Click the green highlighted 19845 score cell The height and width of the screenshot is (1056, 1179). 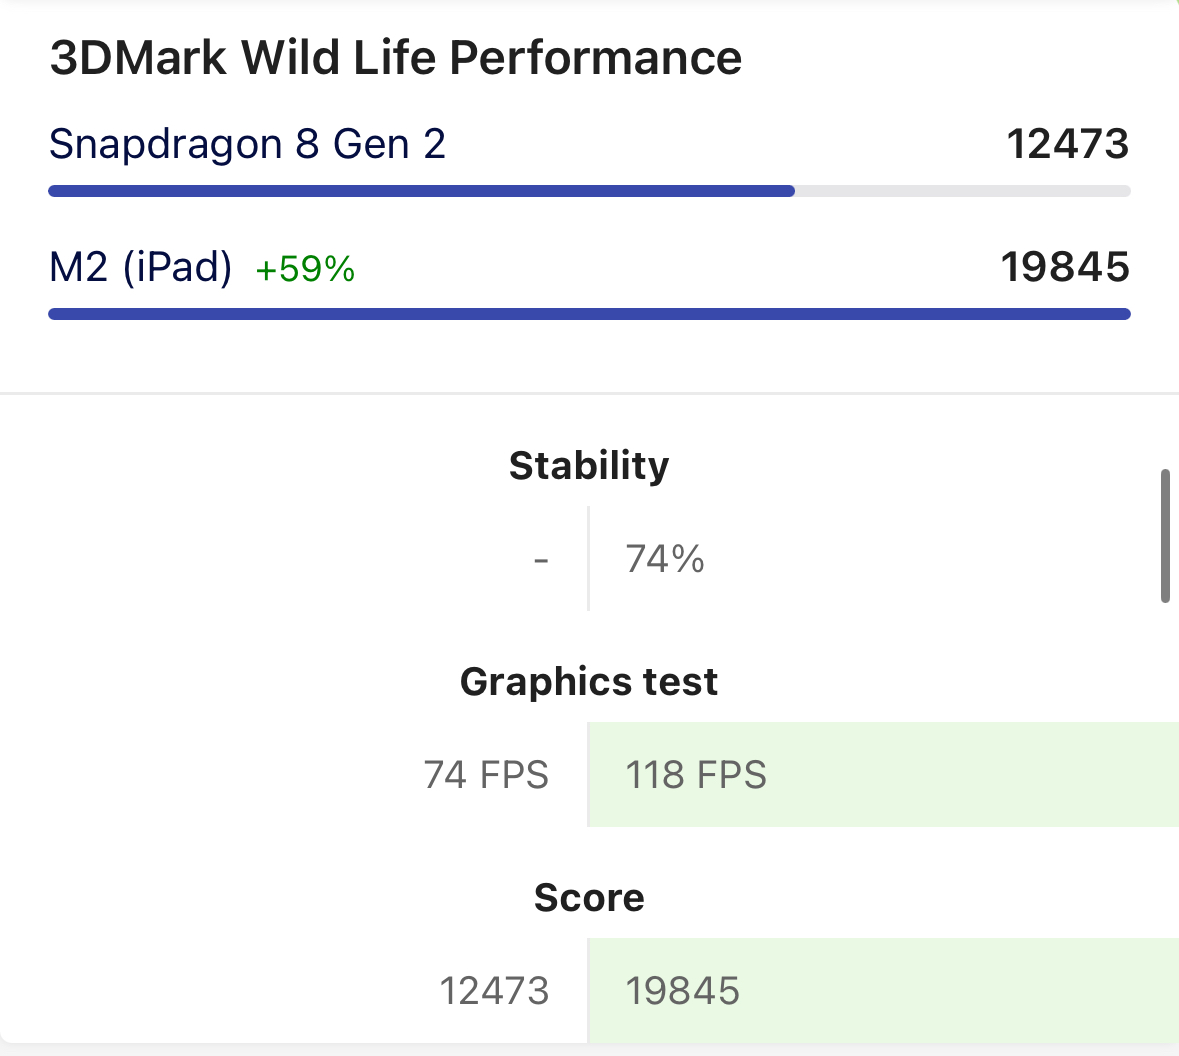tap(683, 991)
